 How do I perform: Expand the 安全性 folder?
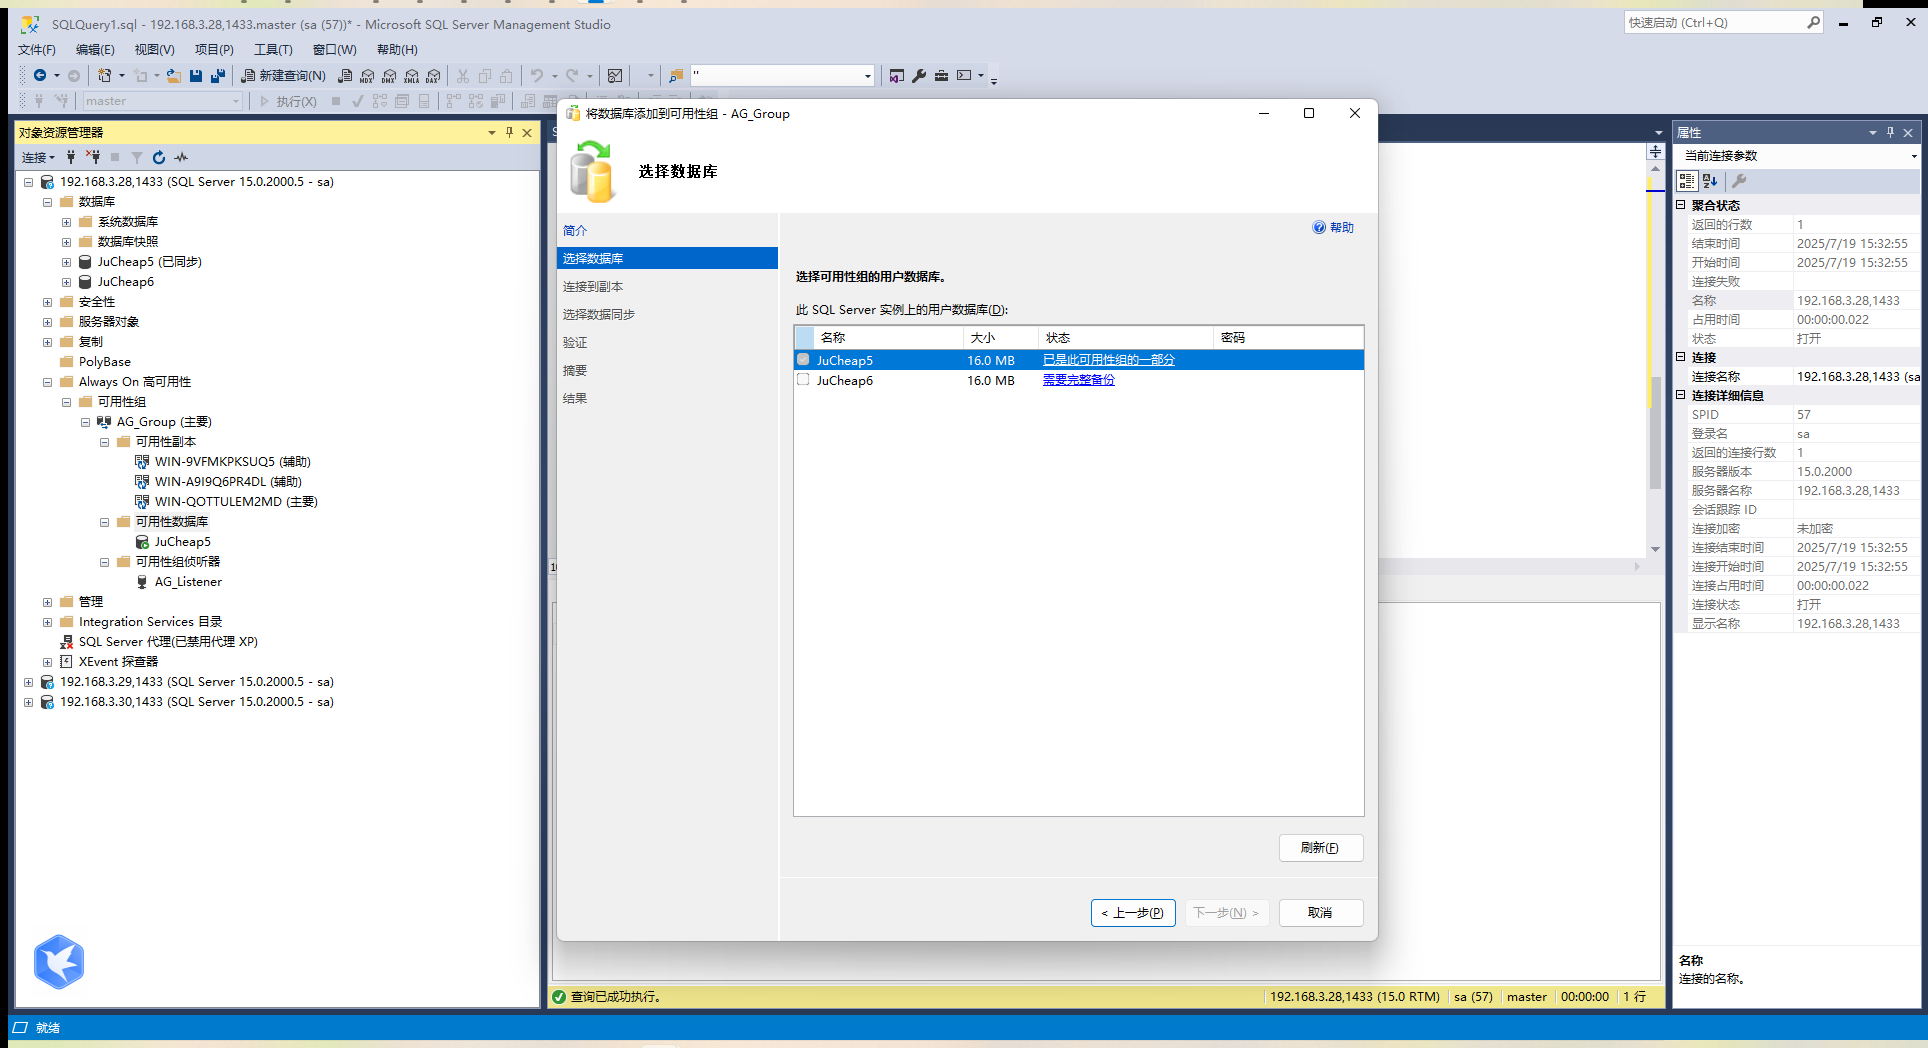(48, 302)
